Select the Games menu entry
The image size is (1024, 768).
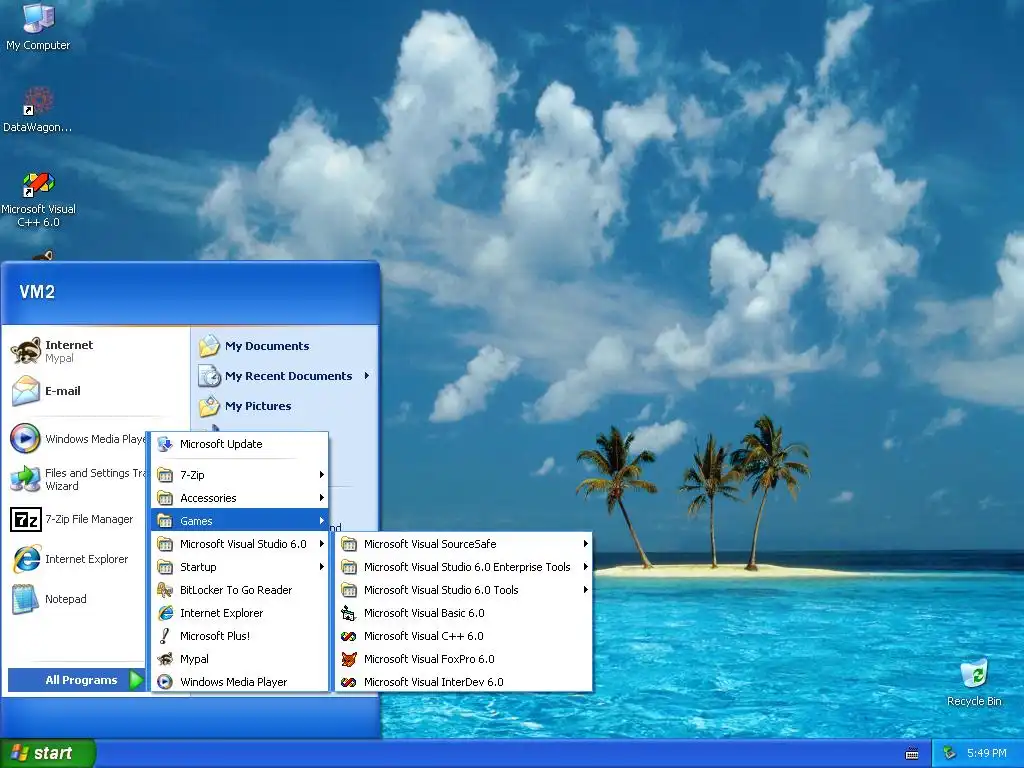tap(240, 520)
